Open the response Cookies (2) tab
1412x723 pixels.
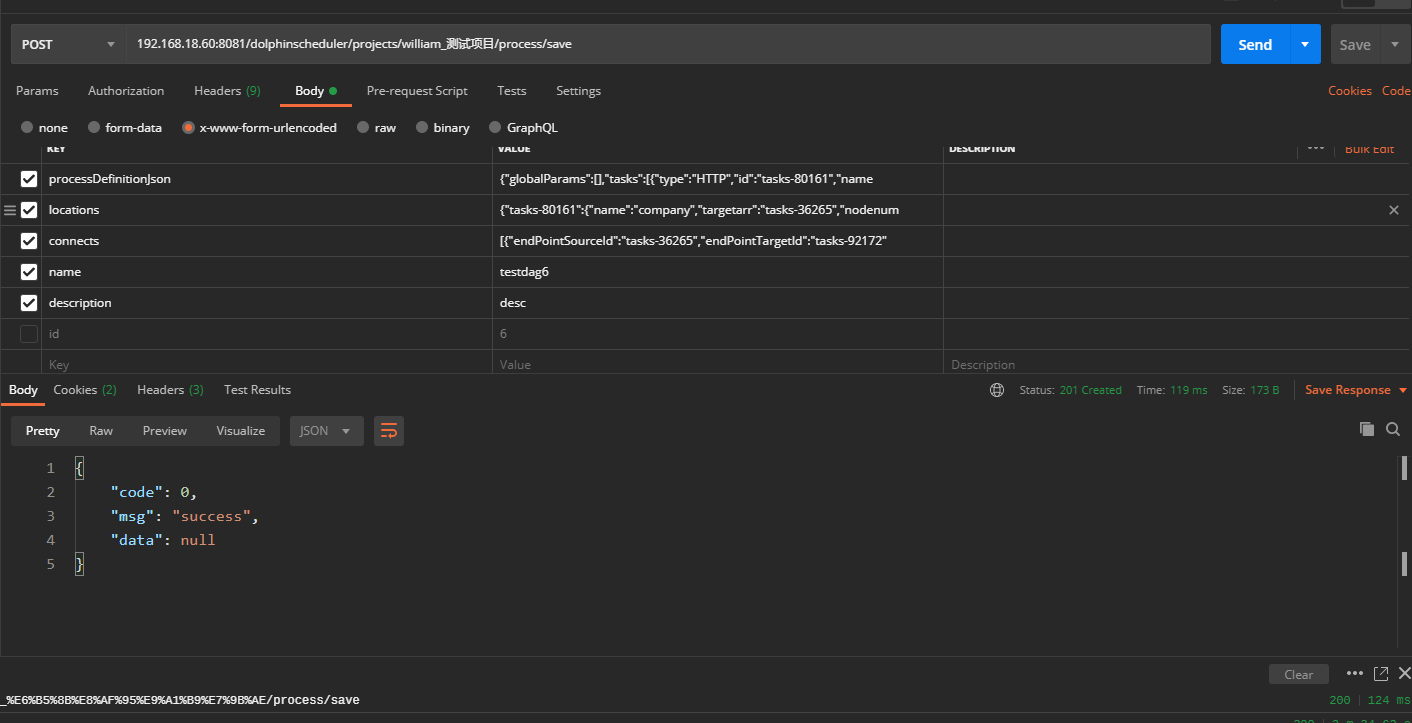[x=85, y=390]
